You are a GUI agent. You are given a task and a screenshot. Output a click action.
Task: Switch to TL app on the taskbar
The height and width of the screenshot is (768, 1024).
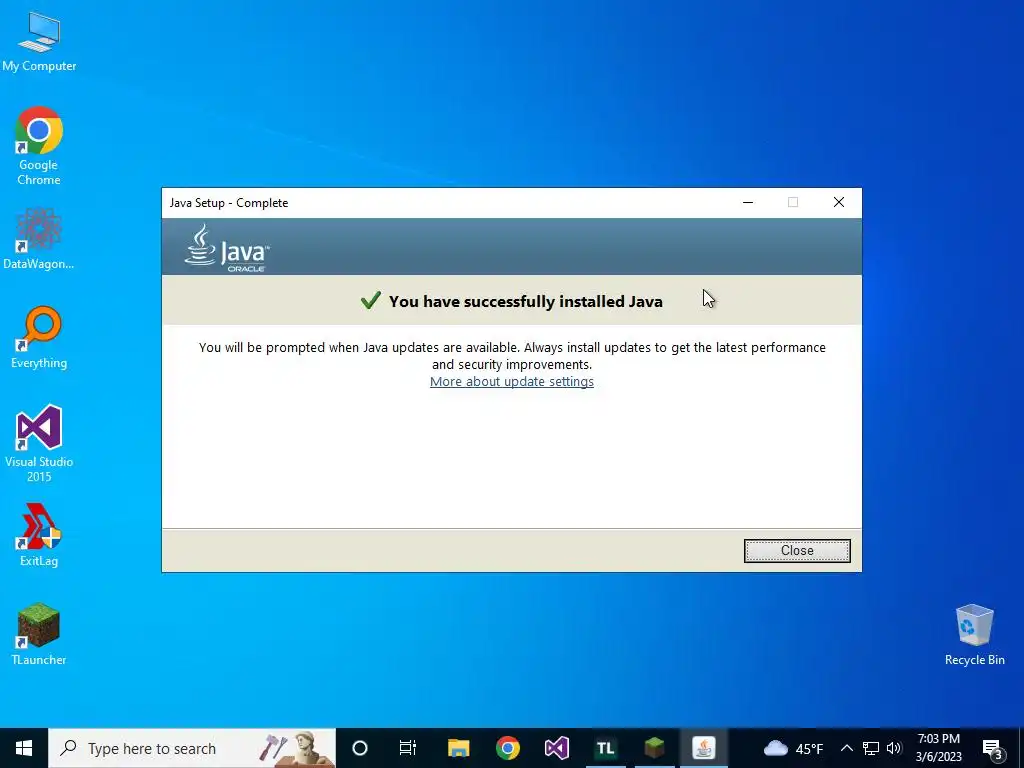[x=605, y=748]
